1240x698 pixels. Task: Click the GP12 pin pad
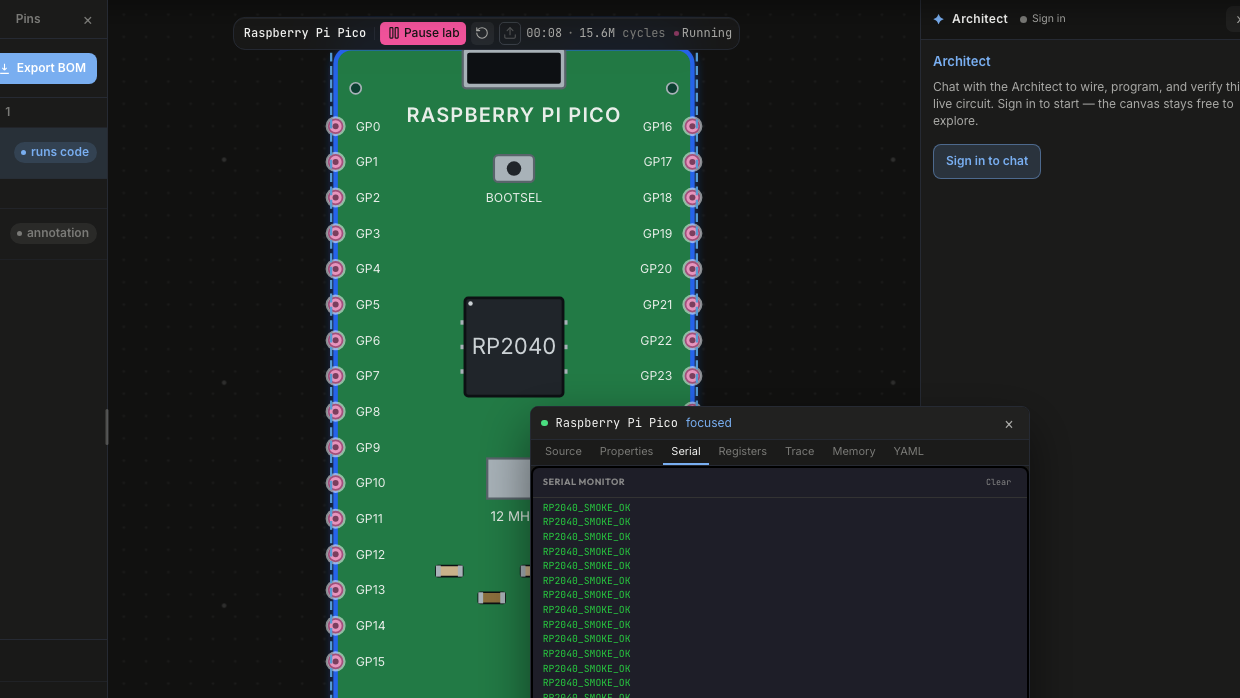336,554
